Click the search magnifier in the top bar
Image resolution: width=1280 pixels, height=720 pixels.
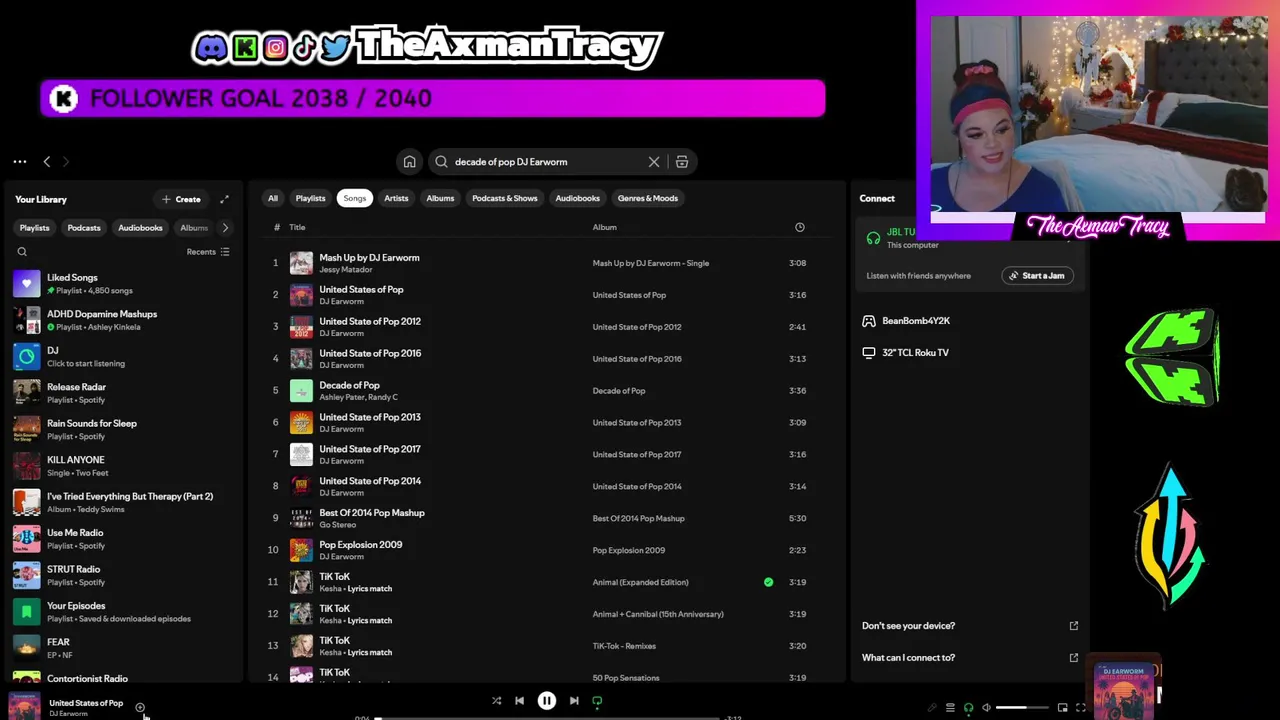coord(441,162)
